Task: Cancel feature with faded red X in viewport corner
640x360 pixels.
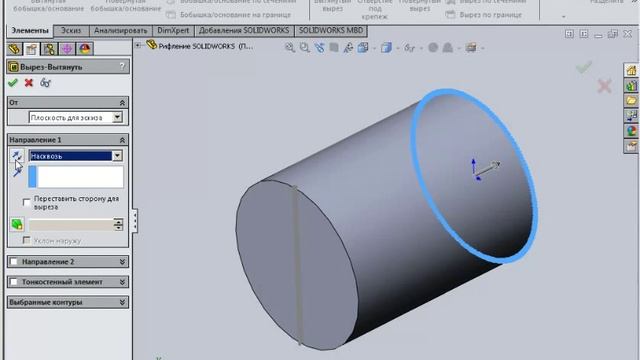Action: 604,86
